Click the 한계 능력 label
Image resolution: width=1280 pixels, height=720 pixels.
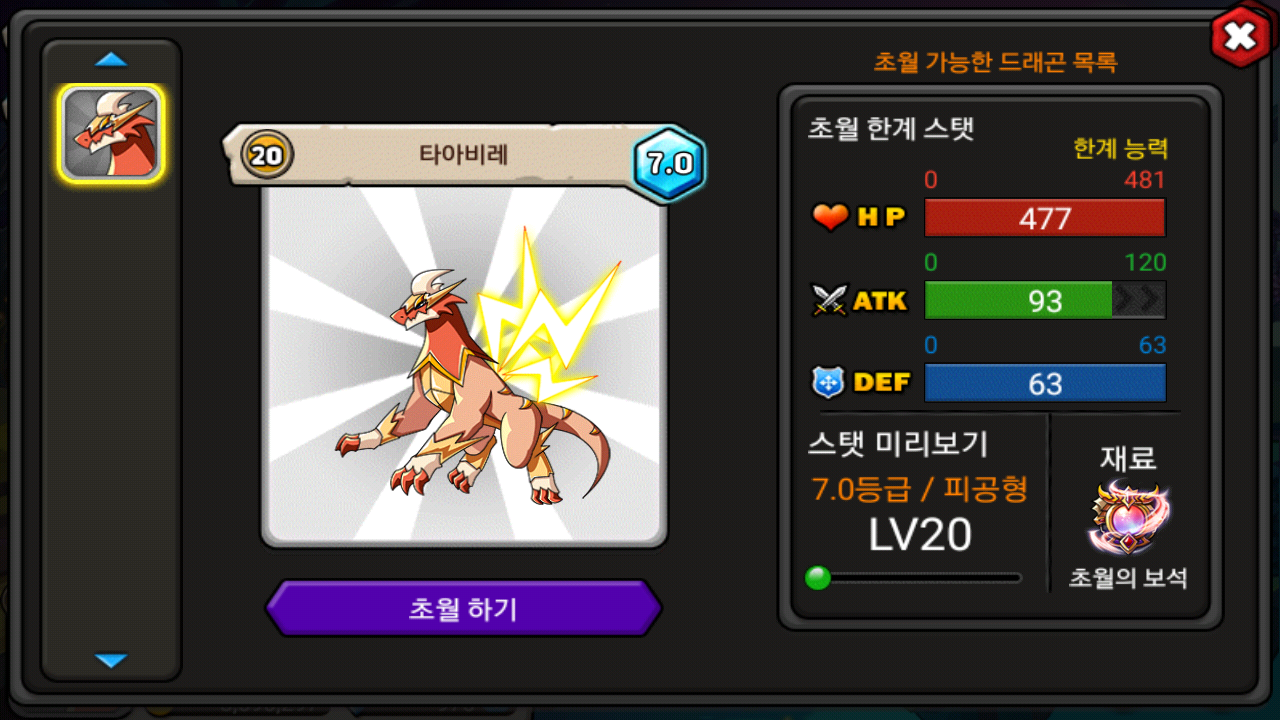(x=1120, y=149)
